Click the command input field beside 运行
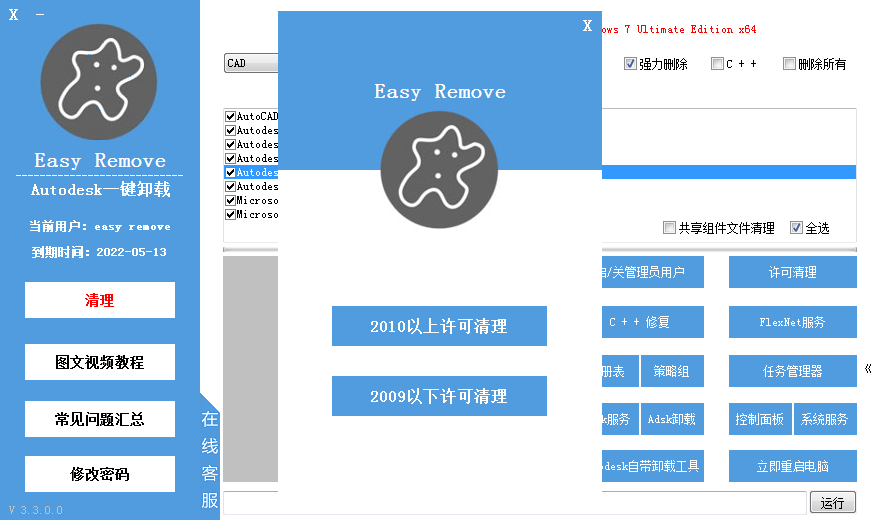 pos(515,503)
